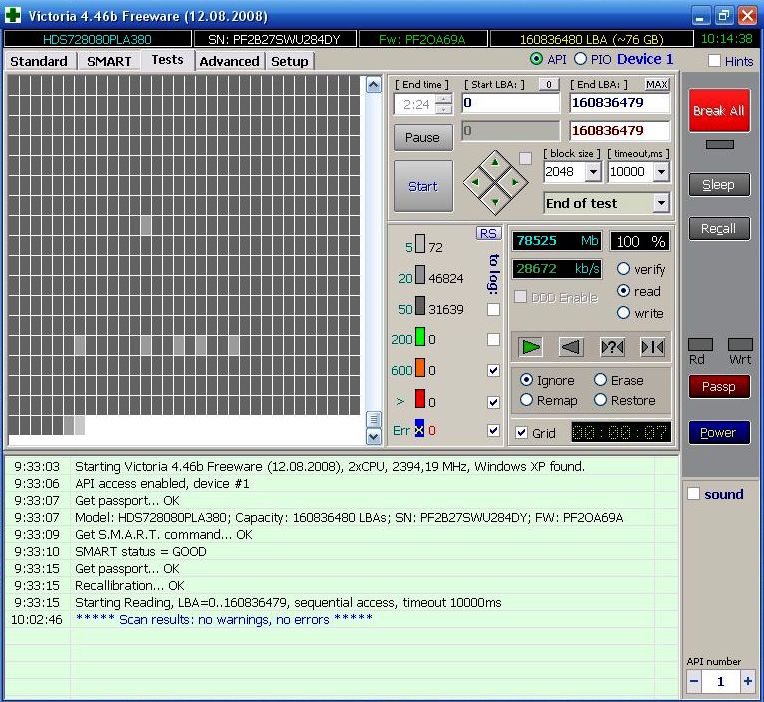Click the butterfly seek mode button
Viewport: 764px width, 702px height.
point(652,347)
